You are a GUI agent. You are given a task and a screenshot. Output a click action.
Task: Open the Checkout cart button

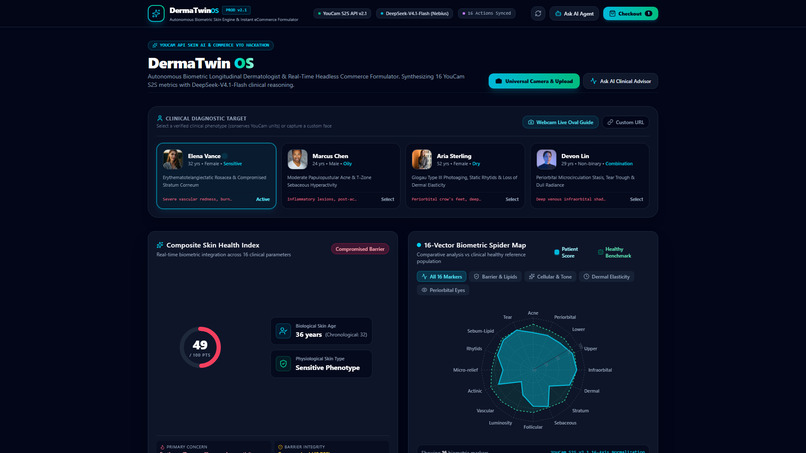[x=630, y=13]
